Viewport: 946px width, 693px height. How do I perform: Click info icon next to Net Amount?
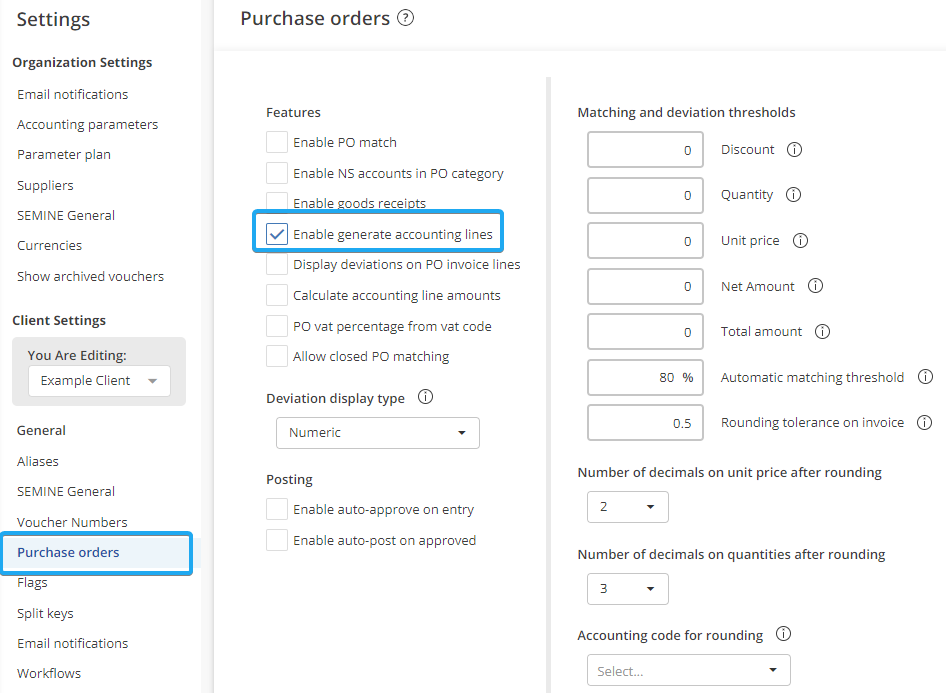click(x=815, y=286)
